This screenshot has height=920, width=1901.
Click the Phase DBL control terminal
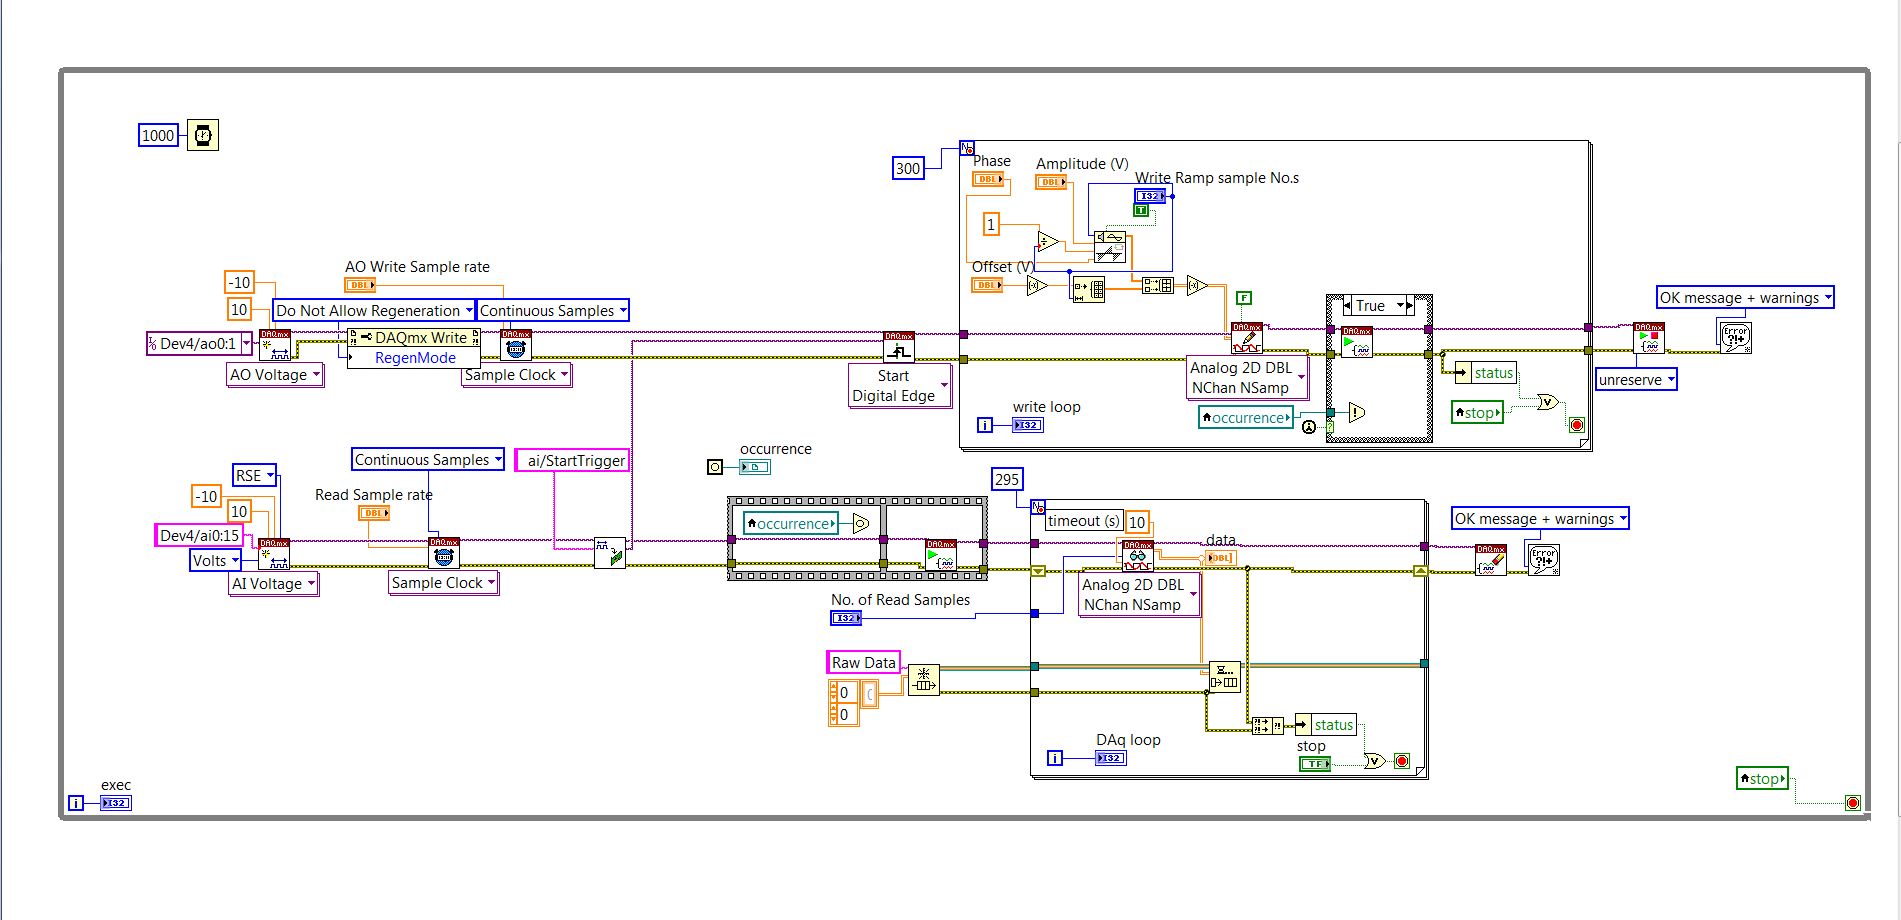(989, 179)
